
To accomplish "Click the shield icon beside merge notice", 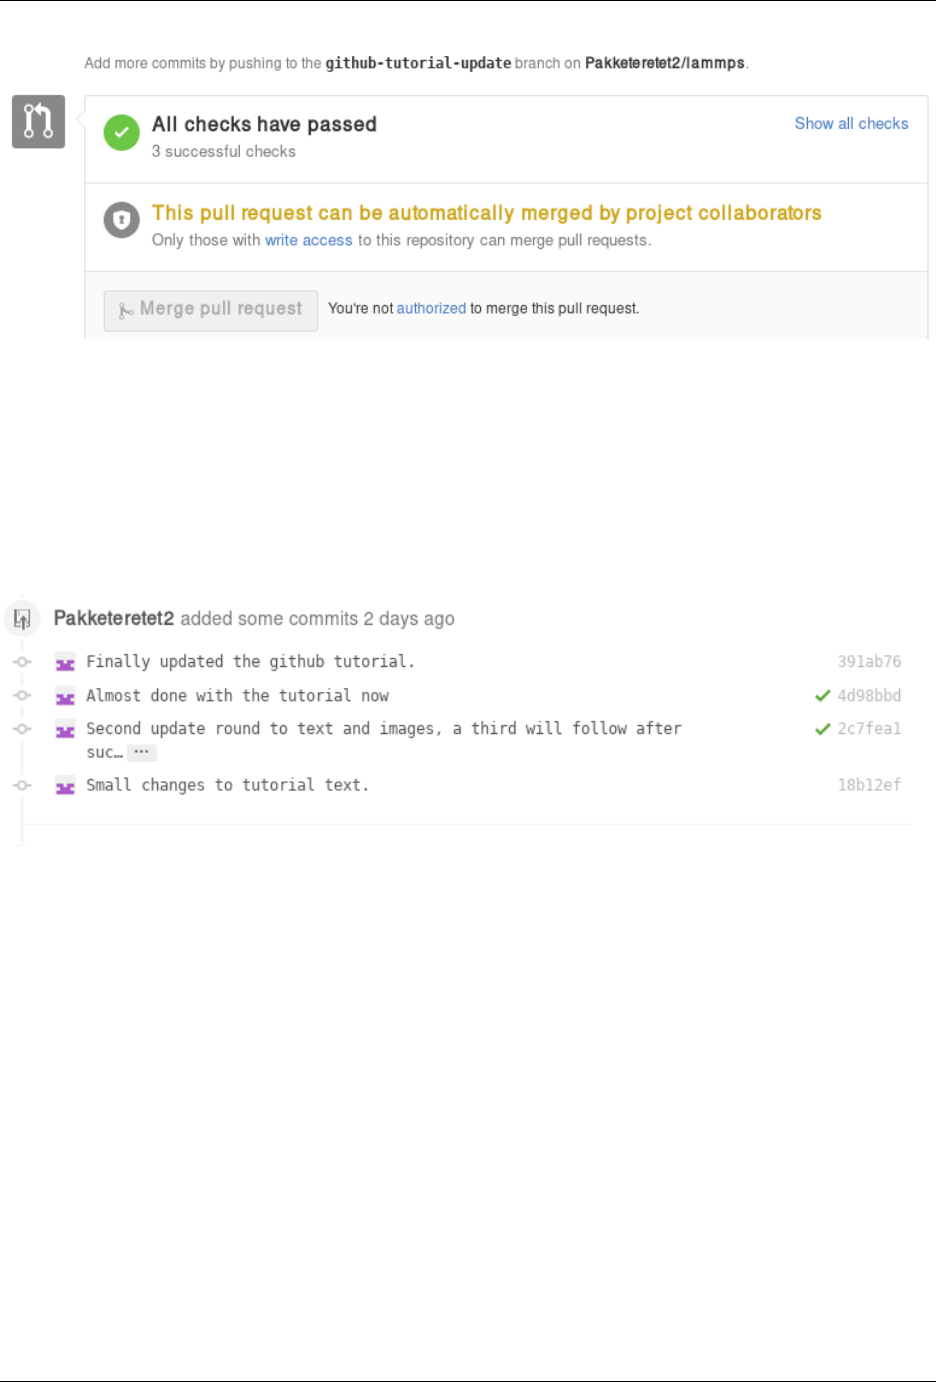I will click(x=122, y=220).
